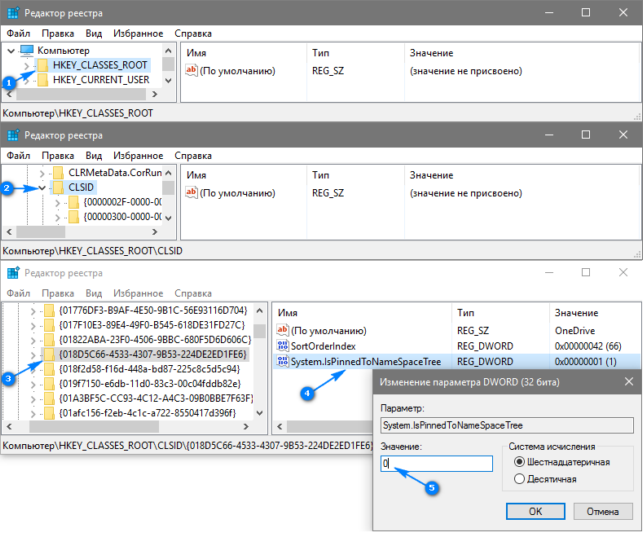This screenshot has width=643, height=533.
Task: Click registry editor app icon in second window title
Action: click(x=13, y=135)
